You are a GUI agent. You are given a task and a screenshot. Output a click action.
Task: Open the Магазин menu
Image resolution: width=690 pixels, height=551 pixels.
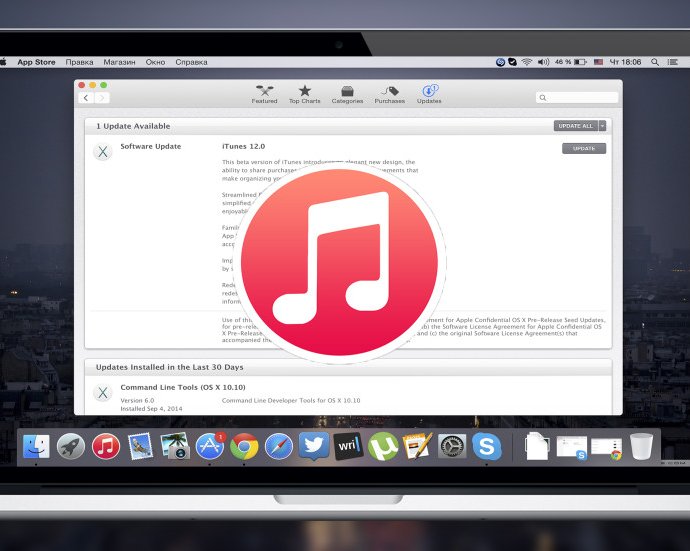[119, 62]
